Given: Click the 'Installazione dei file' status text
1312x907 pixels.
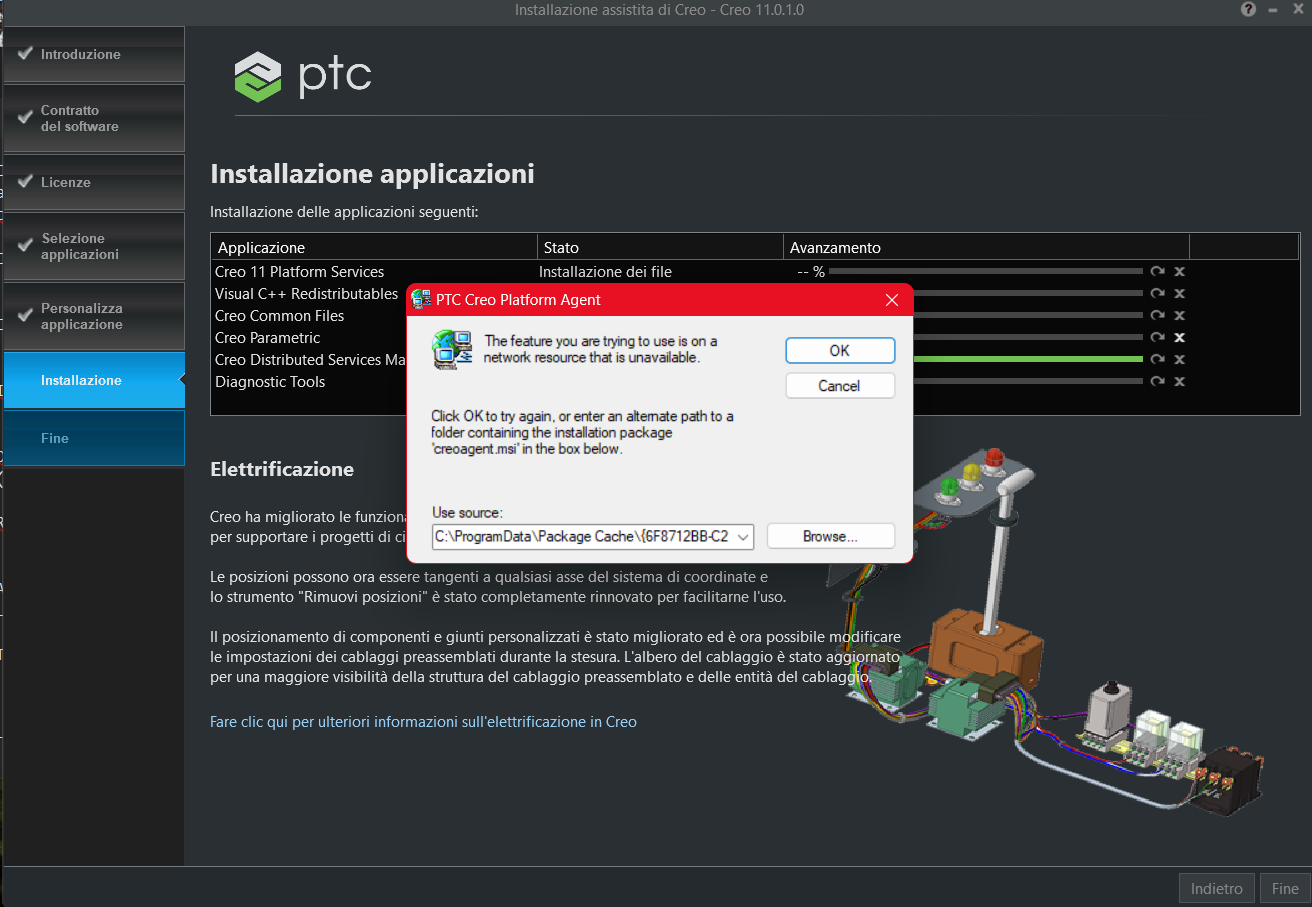Looking at the screenshot, I should 605,271.
